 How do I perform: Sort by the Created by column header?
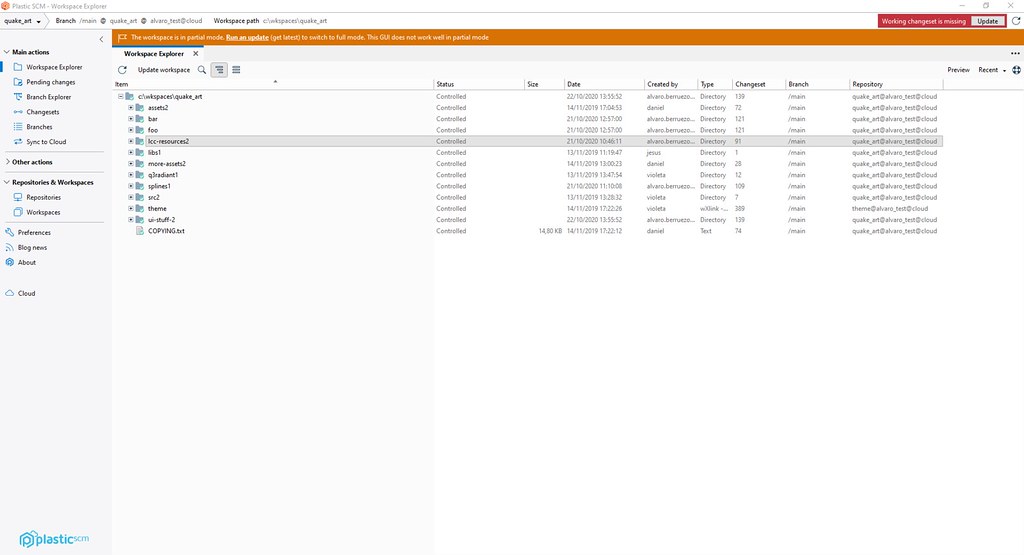click(x=671, y=84)
